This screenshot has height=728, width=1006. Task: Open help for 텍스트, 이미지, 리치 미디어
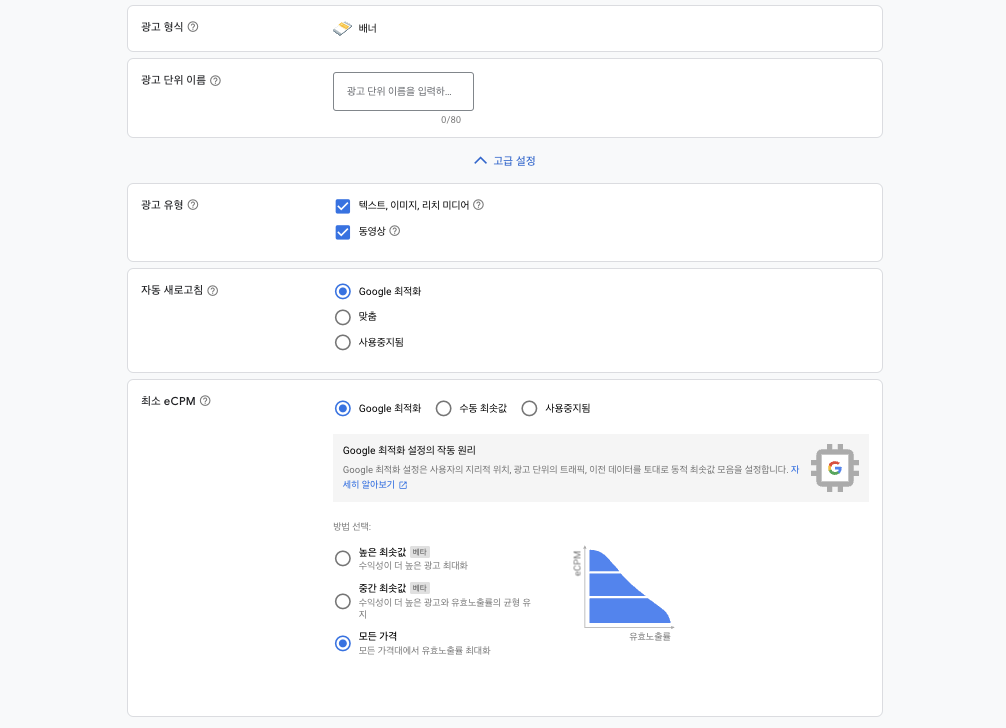(478, 205)
